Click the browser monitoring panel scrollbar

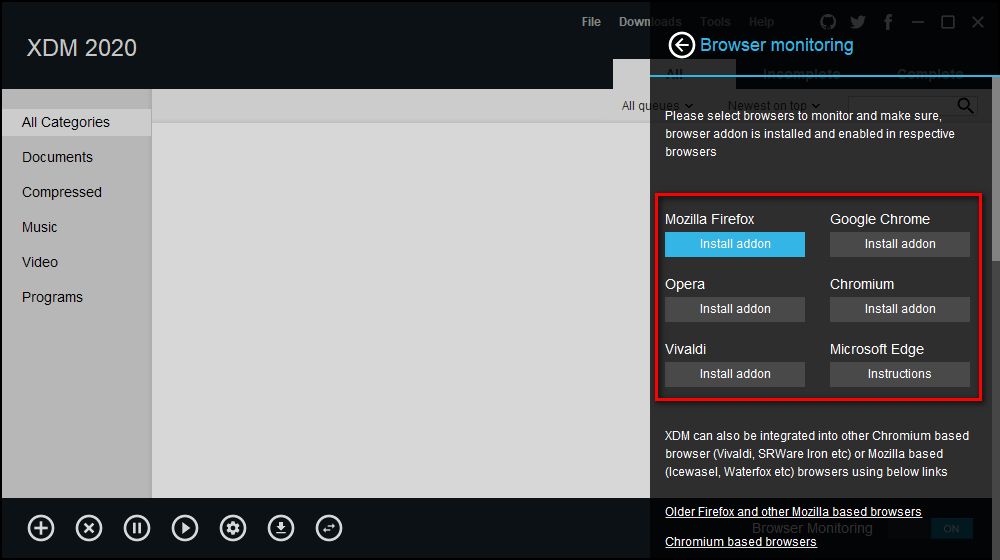pyautogui.click(x=996, y=168)
